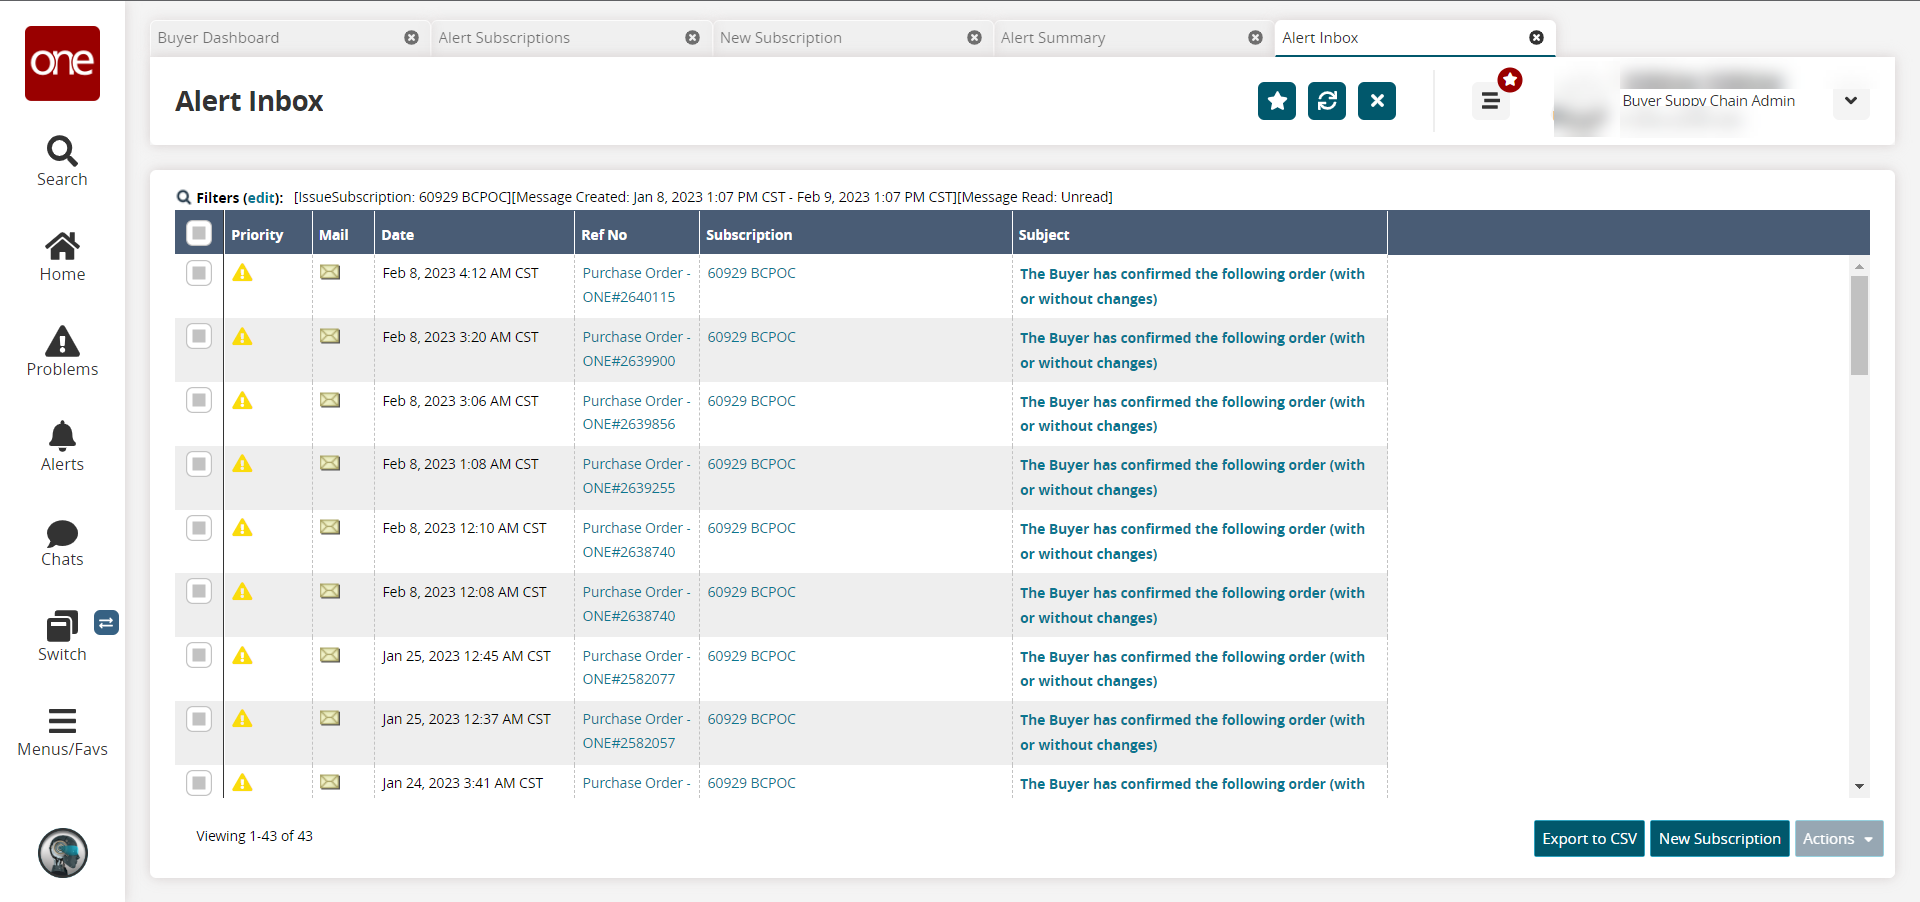Screen dimensions: 1920x902
Task: Click mail envelope icon for Feb 8 1:08 AM row
Action: [330, 463]
